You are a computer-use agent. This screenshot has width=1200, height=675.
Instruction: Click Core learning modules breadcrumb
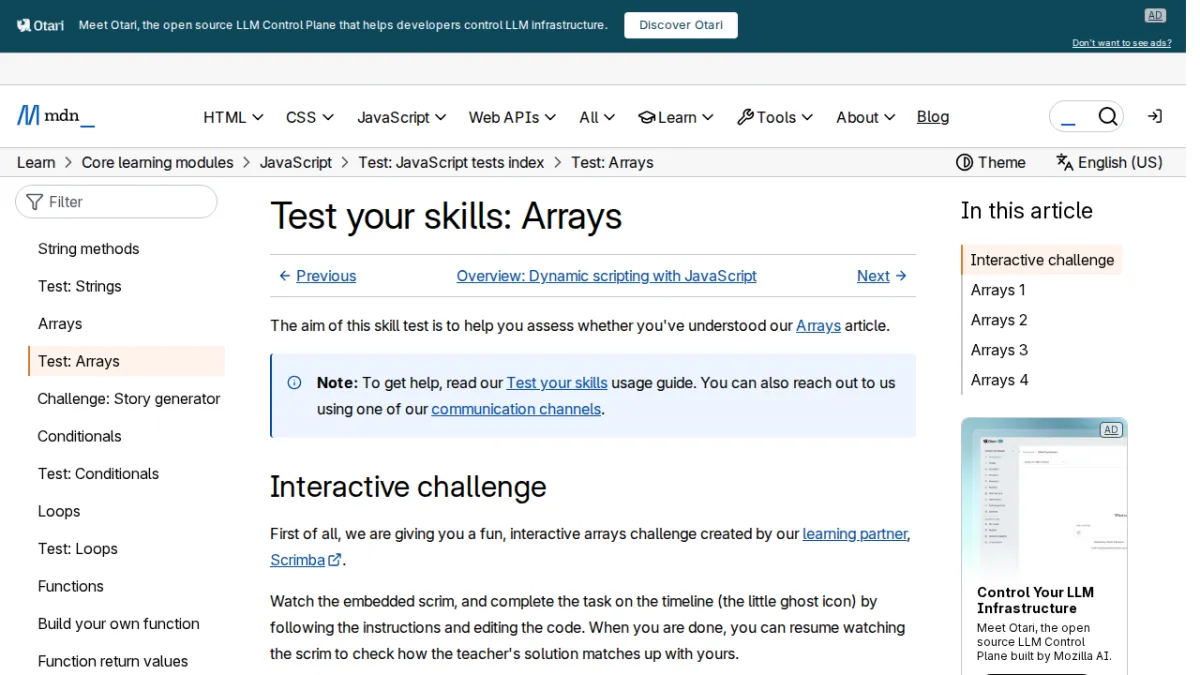(157, 162)
